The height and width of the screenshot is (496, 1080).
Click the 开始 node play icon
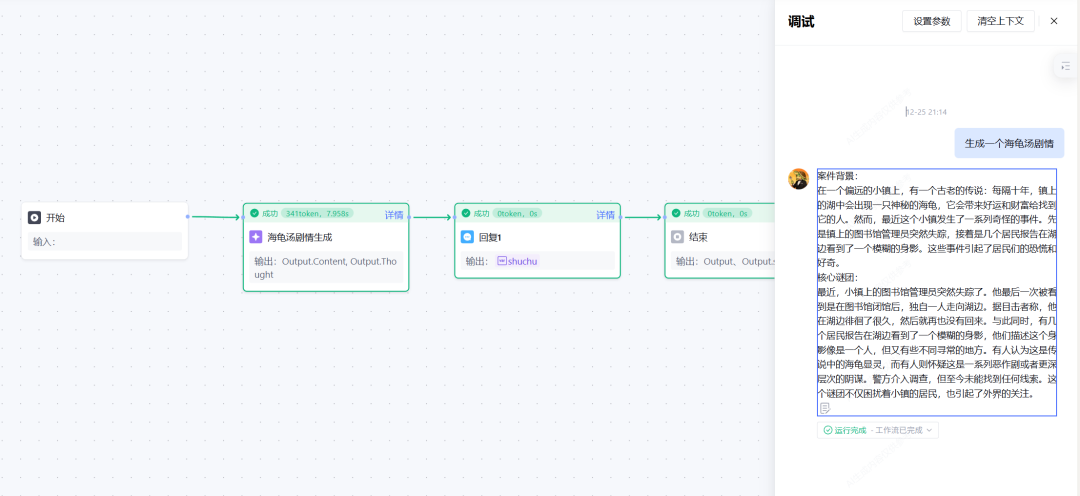tap(34, 218)
